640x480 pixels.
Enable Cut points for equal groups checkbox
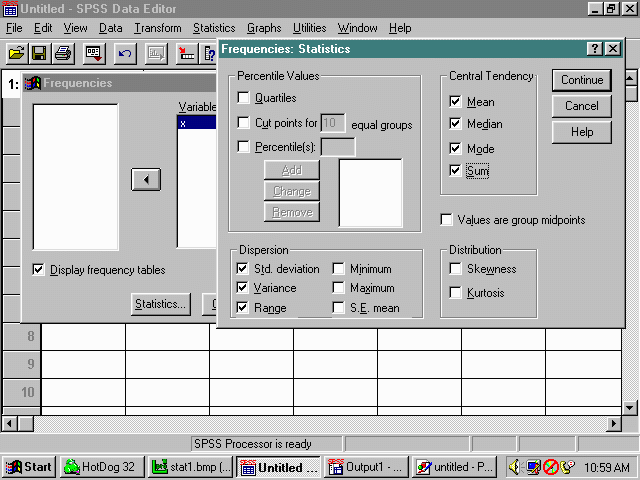243,122
